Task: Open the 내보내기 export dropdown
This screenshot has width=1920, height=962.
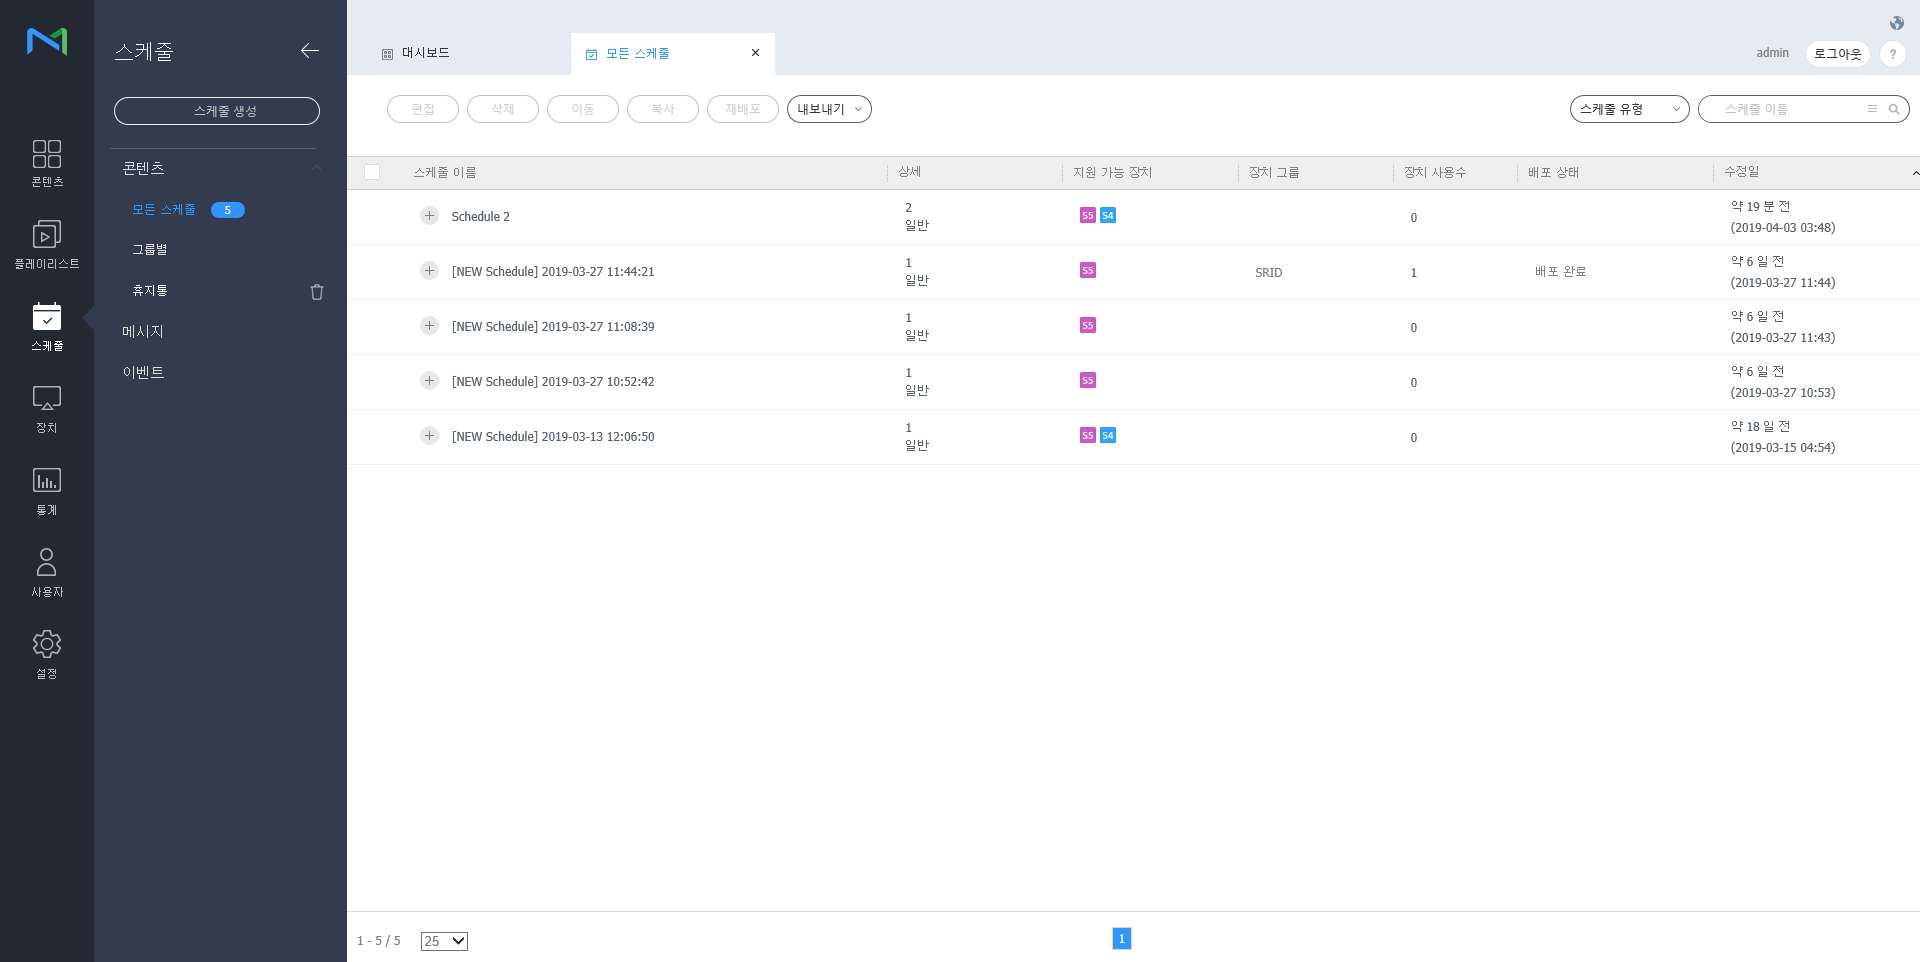Action: (x=828, y=109)
